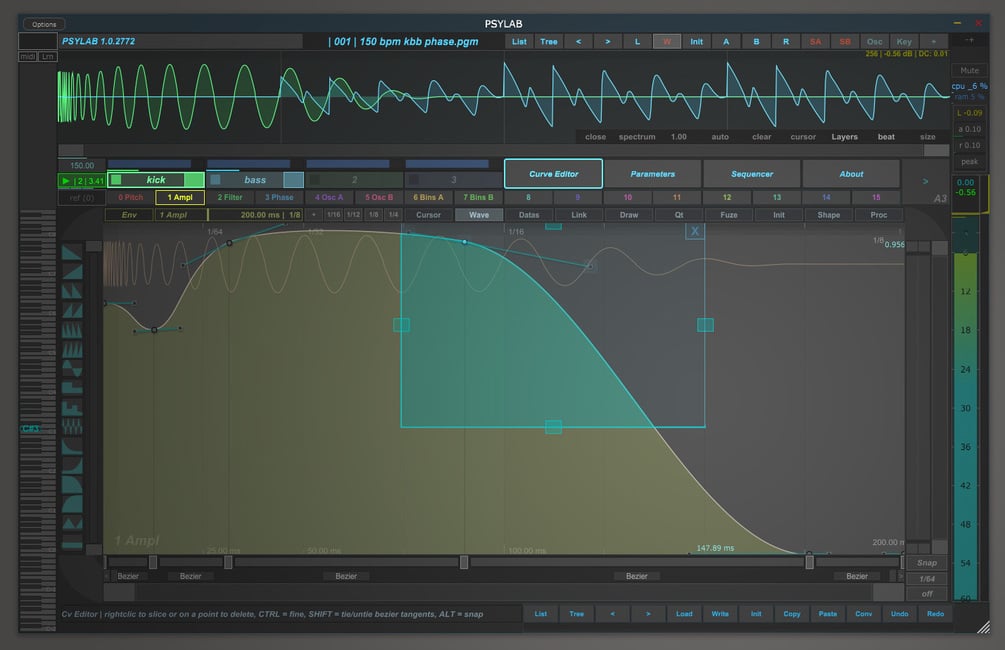Click the 1/16 length button
Image resolution: width=1005 pixels, height=650 pixels.
click(x=333, y=215)
